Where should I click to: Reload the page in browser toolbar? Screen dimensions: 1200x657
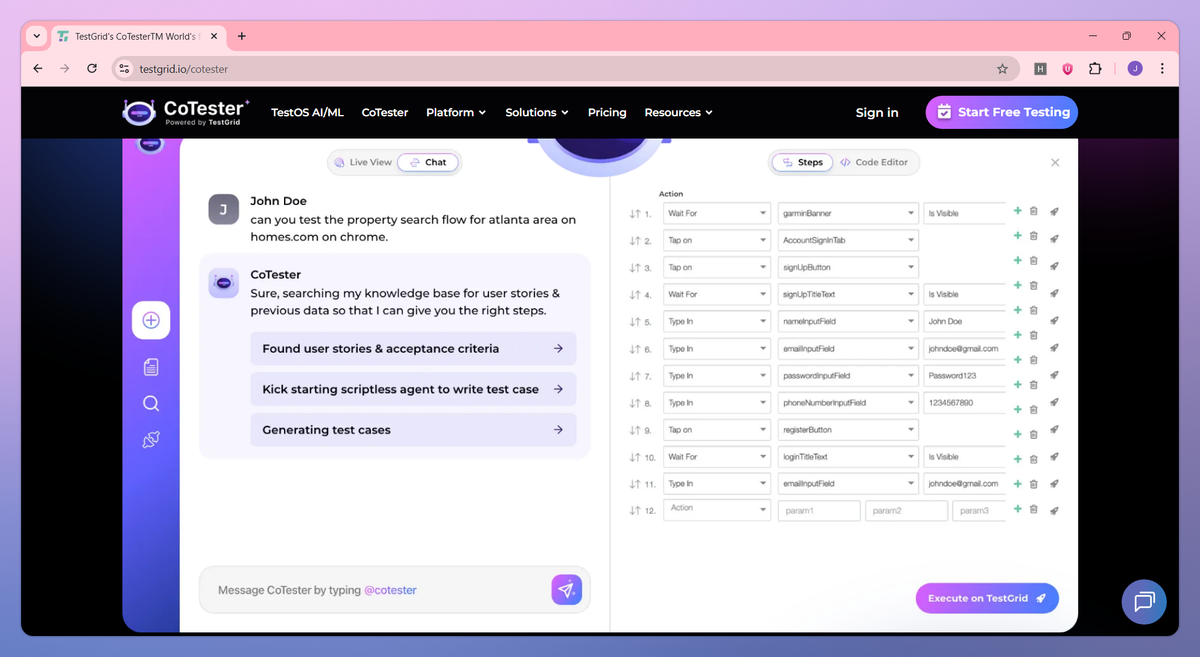pyautogui.click(x=92, y=69)
